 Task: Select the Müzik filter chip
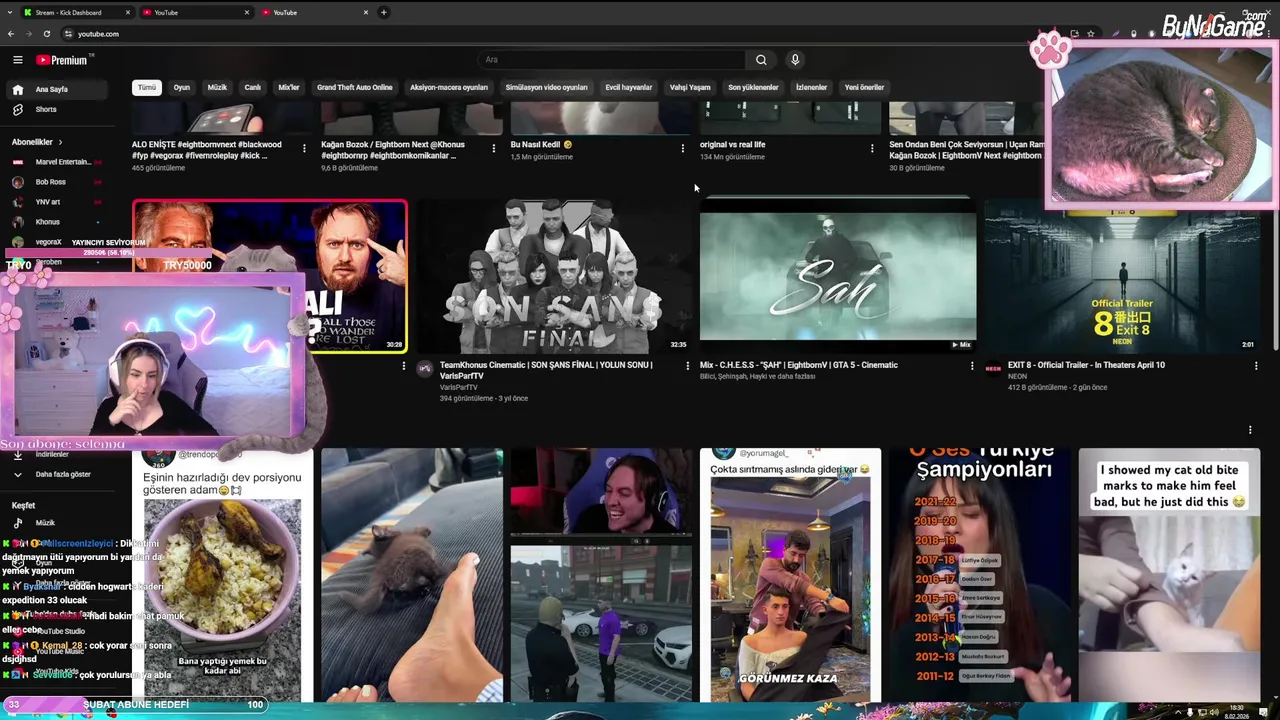click(x=217, y=87)
